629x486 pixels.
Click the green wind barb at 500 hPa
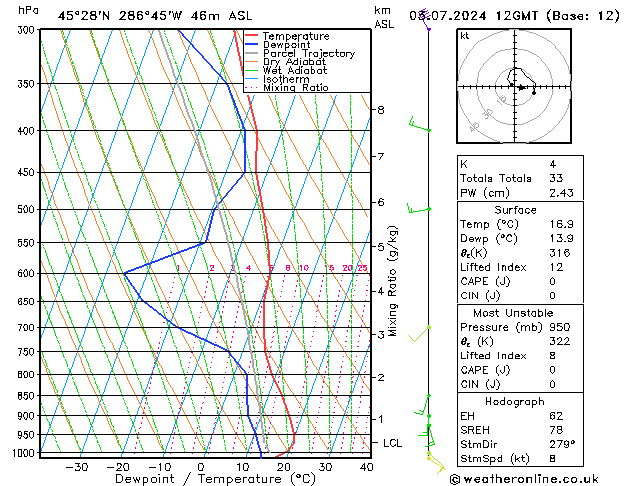pos(419,208)
